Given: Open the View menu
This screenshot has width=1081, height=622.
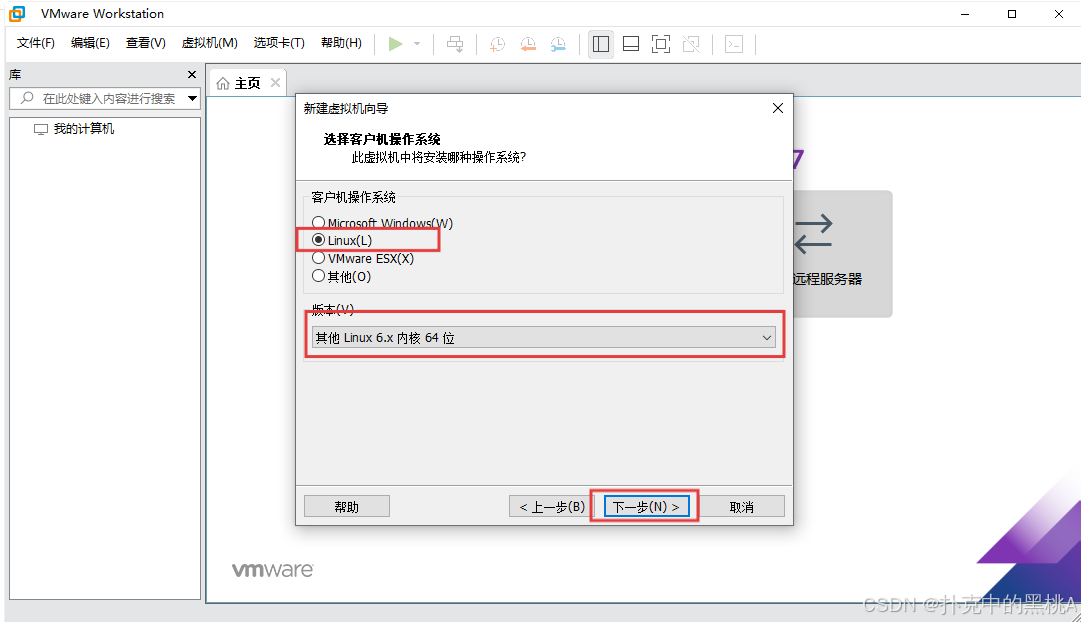Looking at the screenshot, I should [145, 43].
